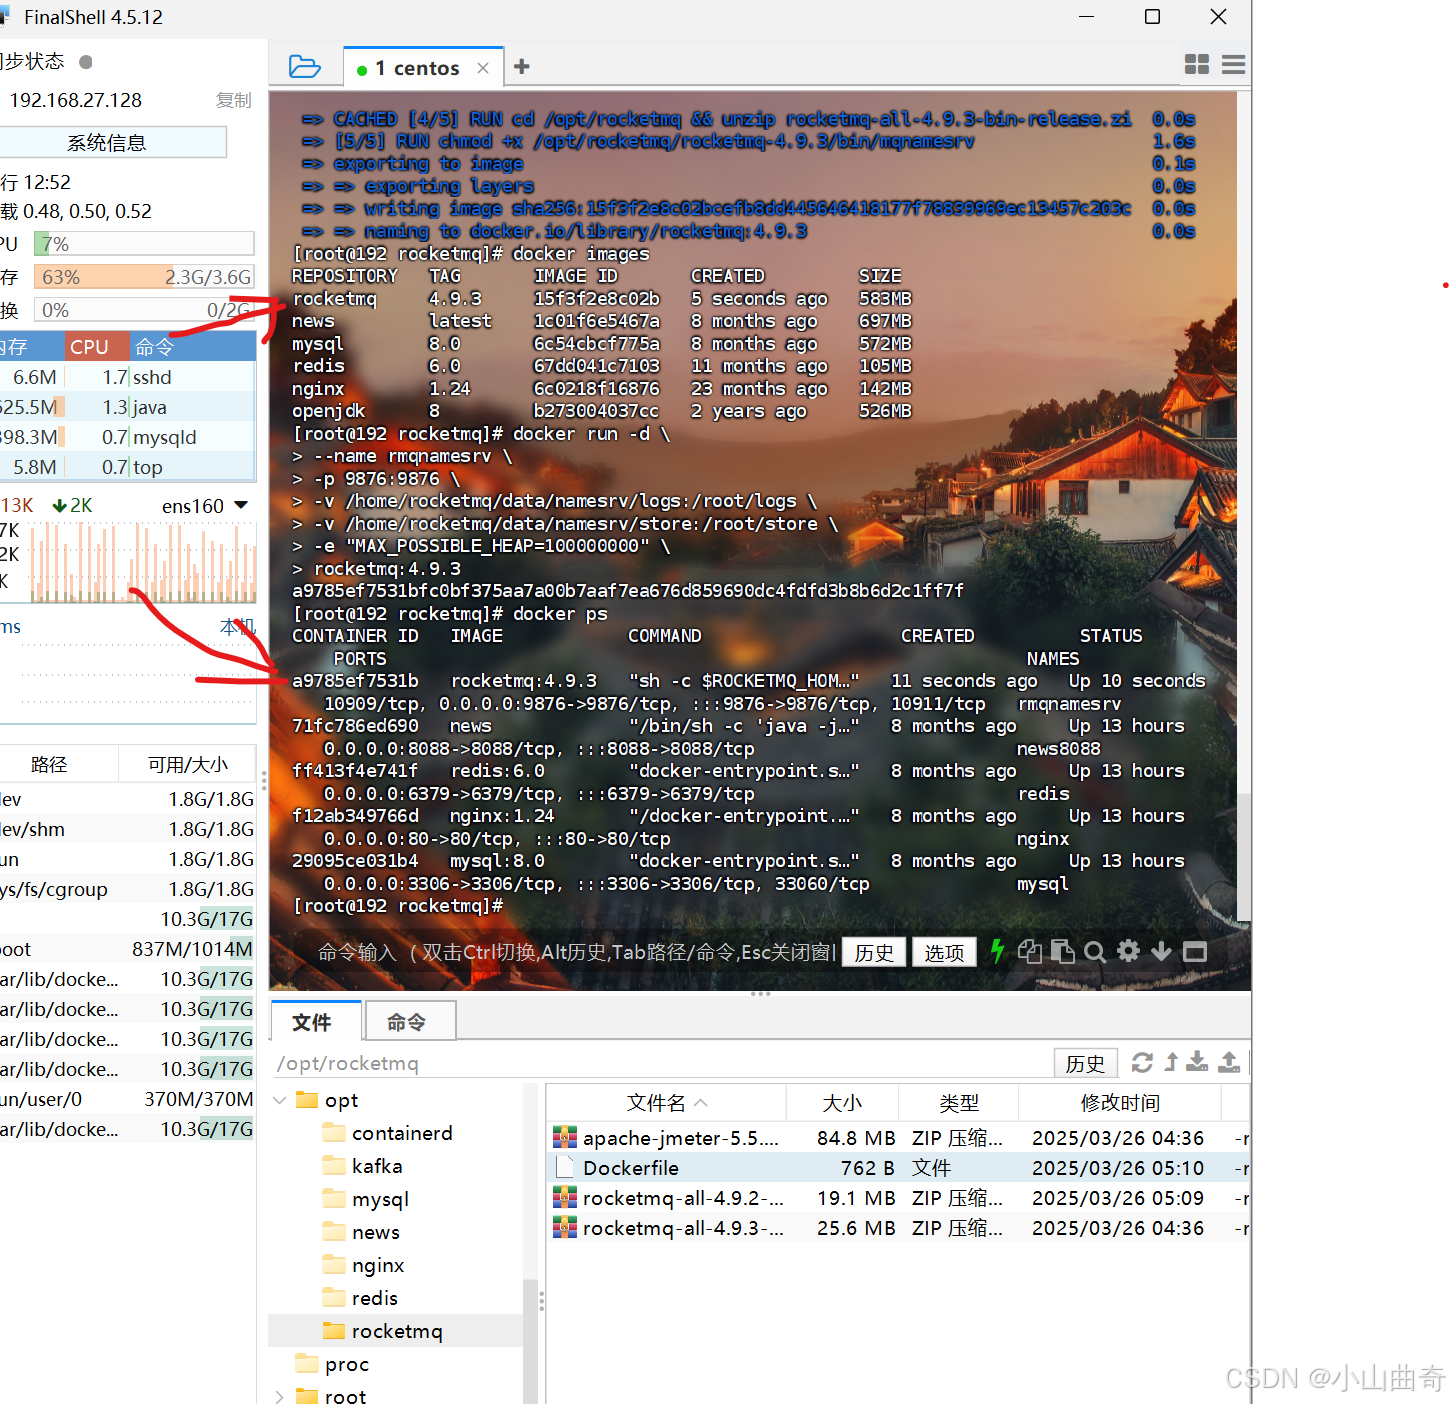1450x1404 pixels.
Task: Click the mysqld process row
Action: coord(128,437)
